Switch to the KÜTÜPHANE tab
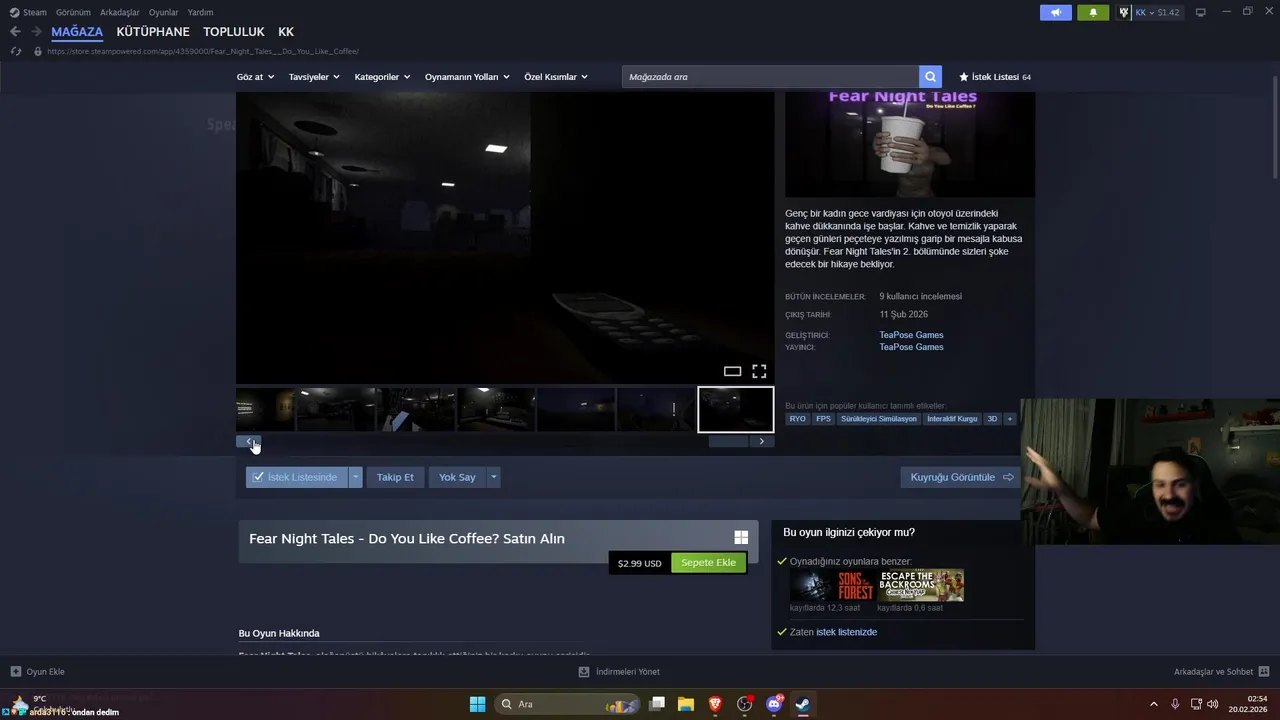Screen dimensions: 1280x720 coord(153,32)
